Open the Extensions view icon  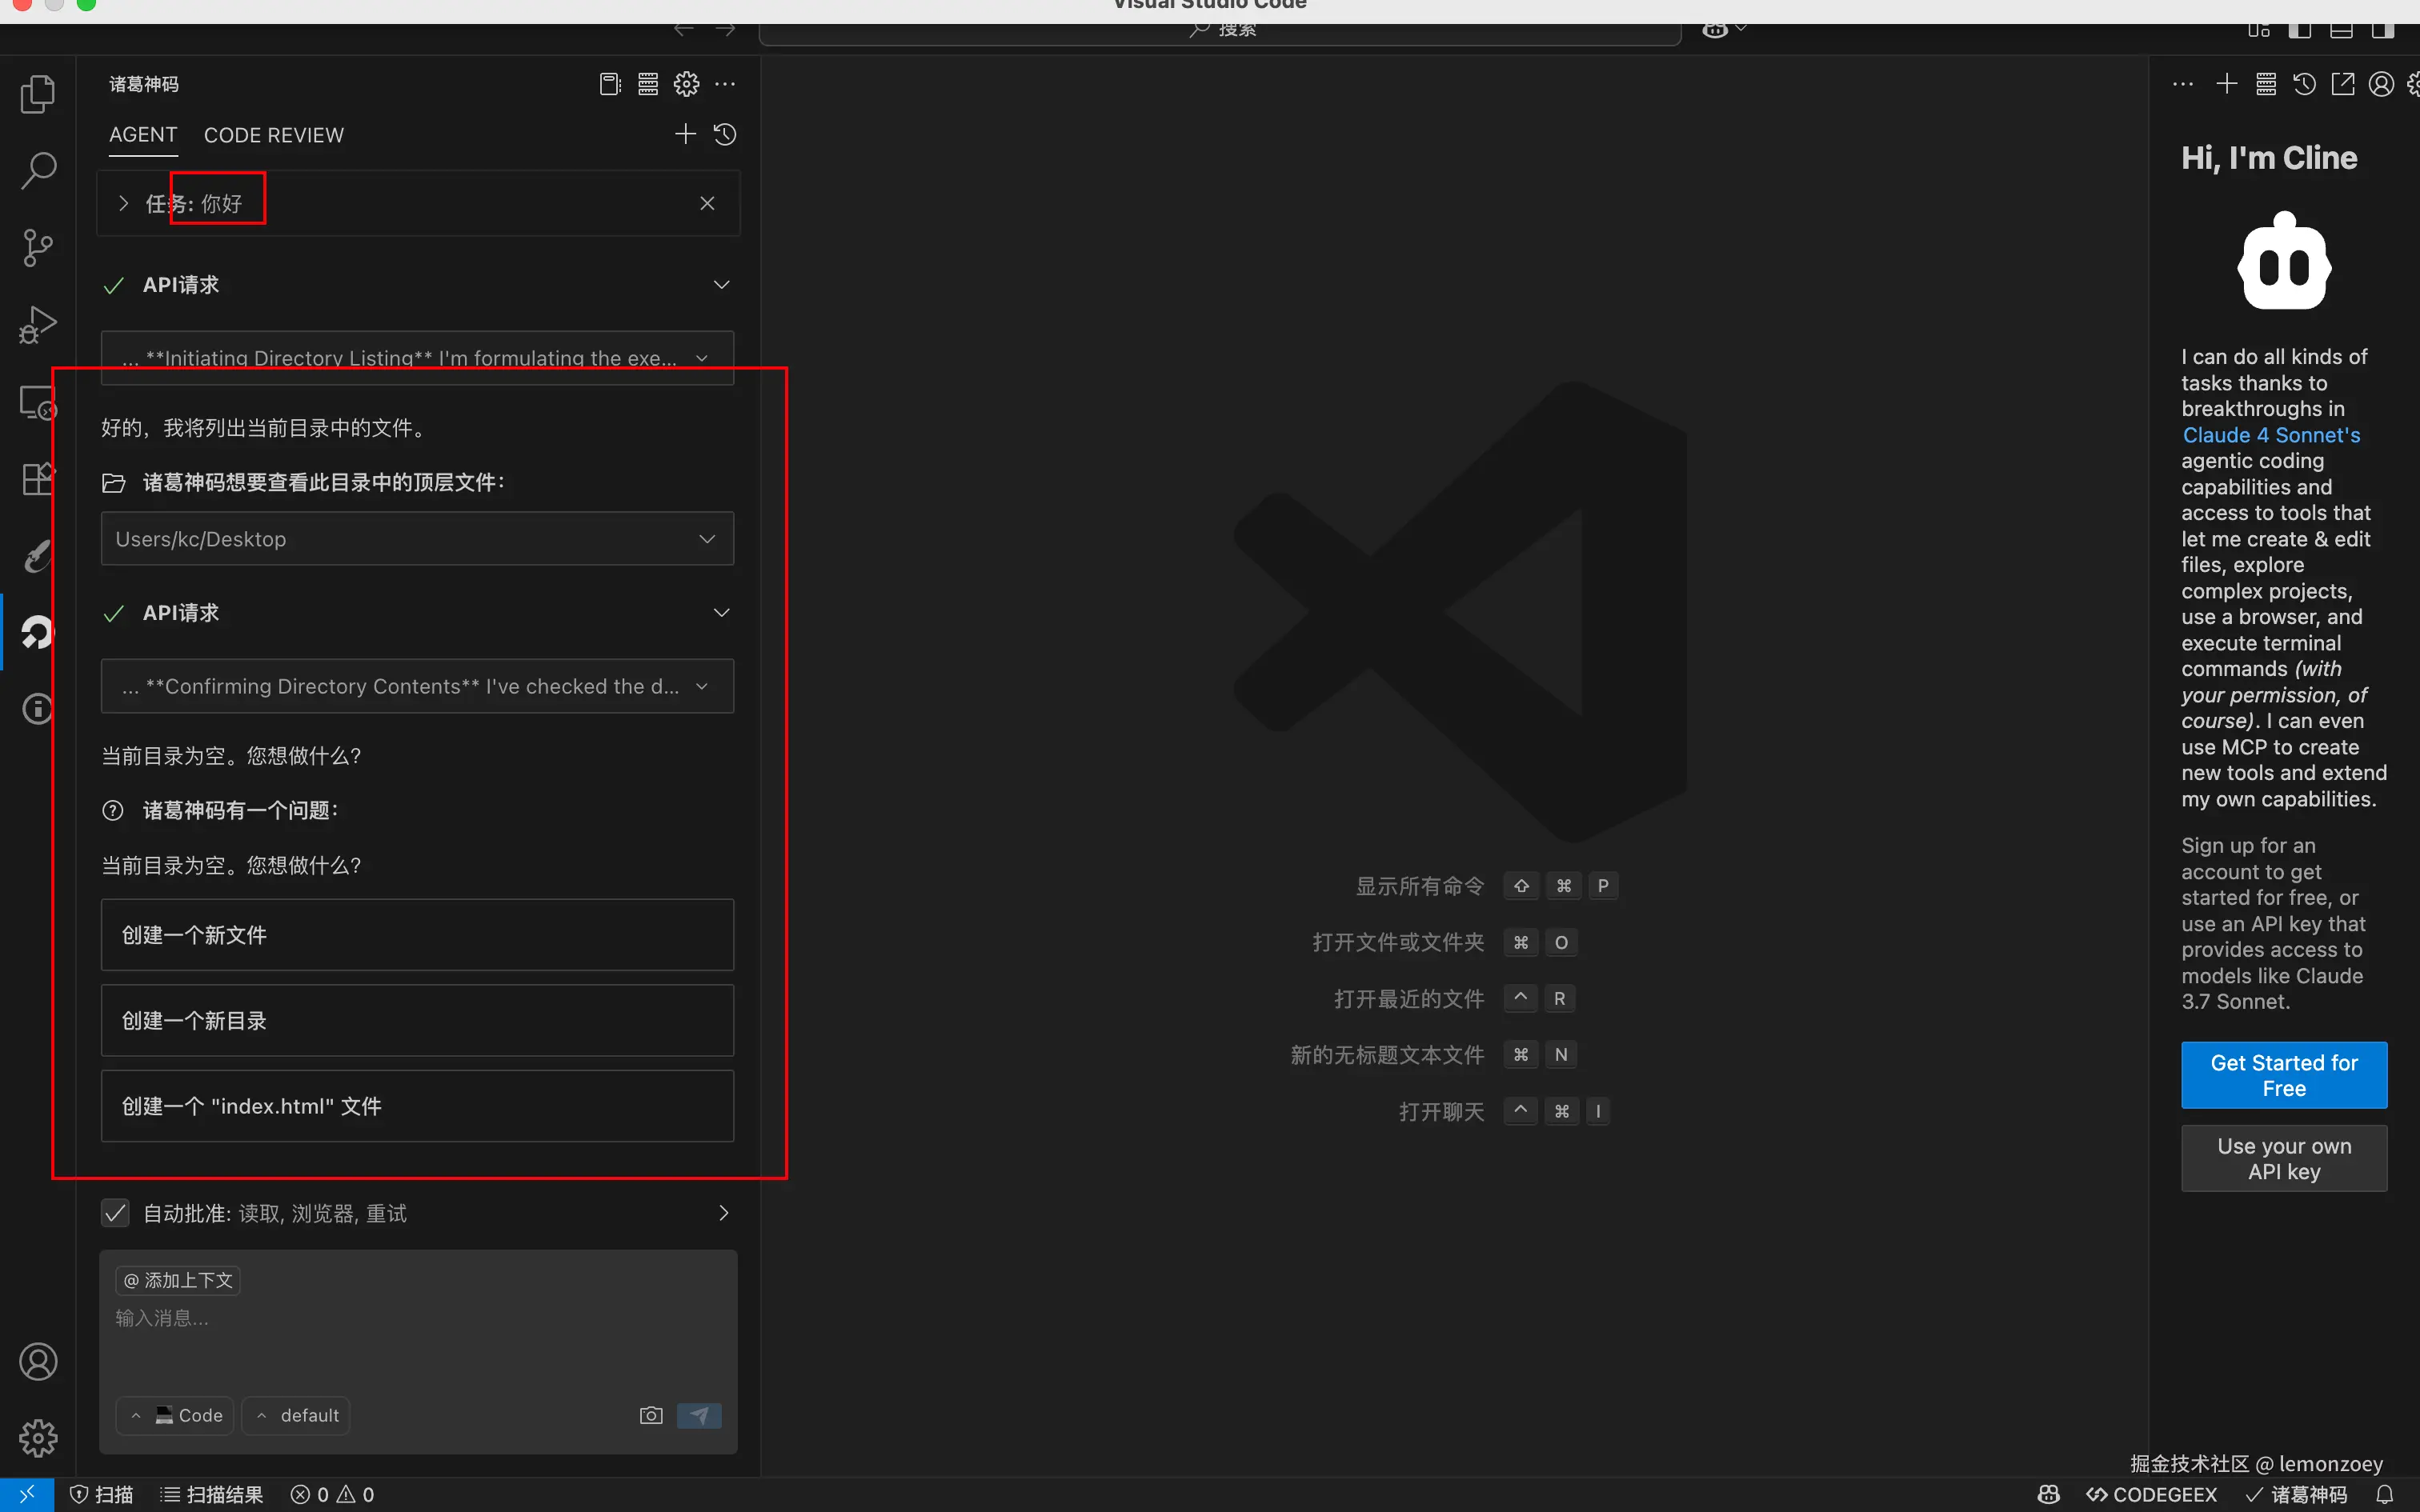tap(38, 479)
